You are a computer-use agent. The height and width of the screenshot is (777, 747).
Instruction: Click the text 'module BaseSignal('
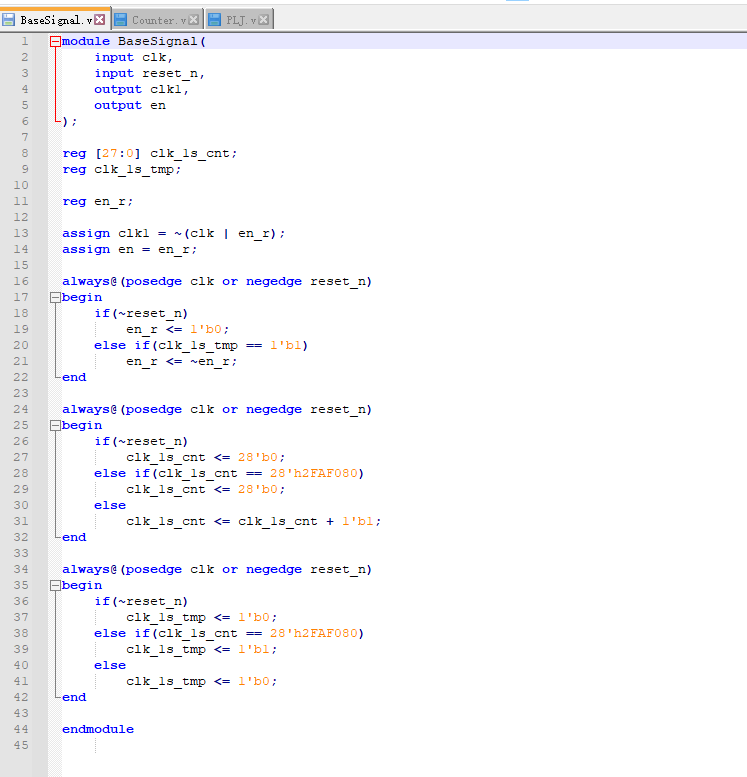[134, 41]
